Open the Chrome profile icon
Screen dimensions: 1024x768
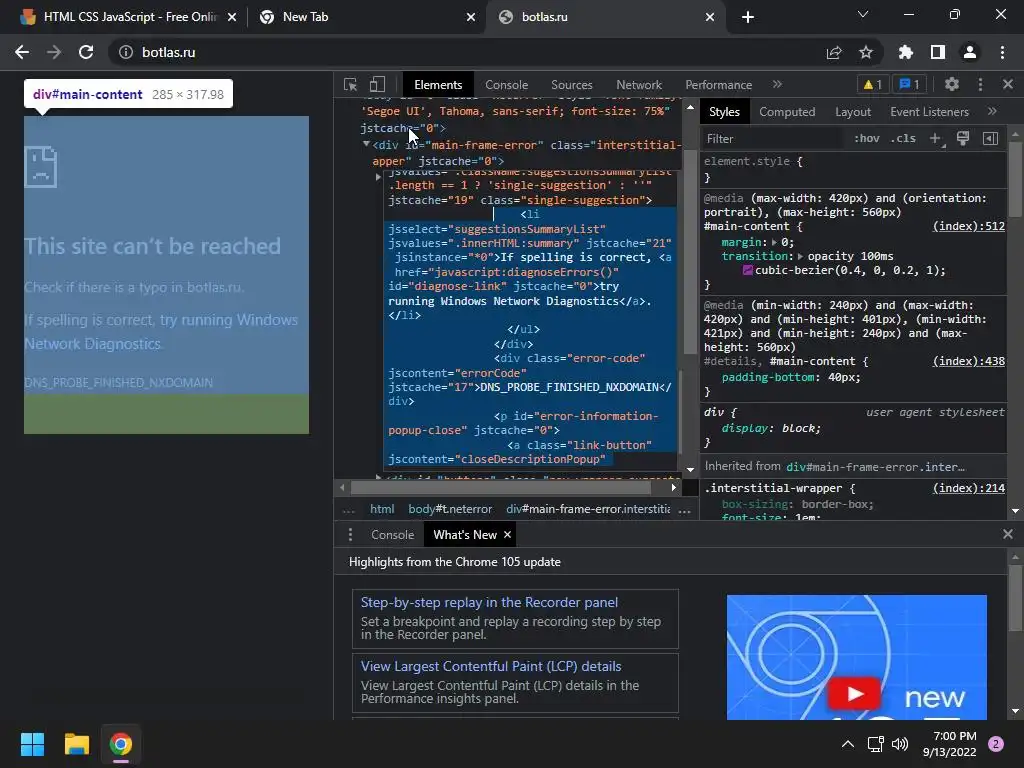tap(970, 52)
